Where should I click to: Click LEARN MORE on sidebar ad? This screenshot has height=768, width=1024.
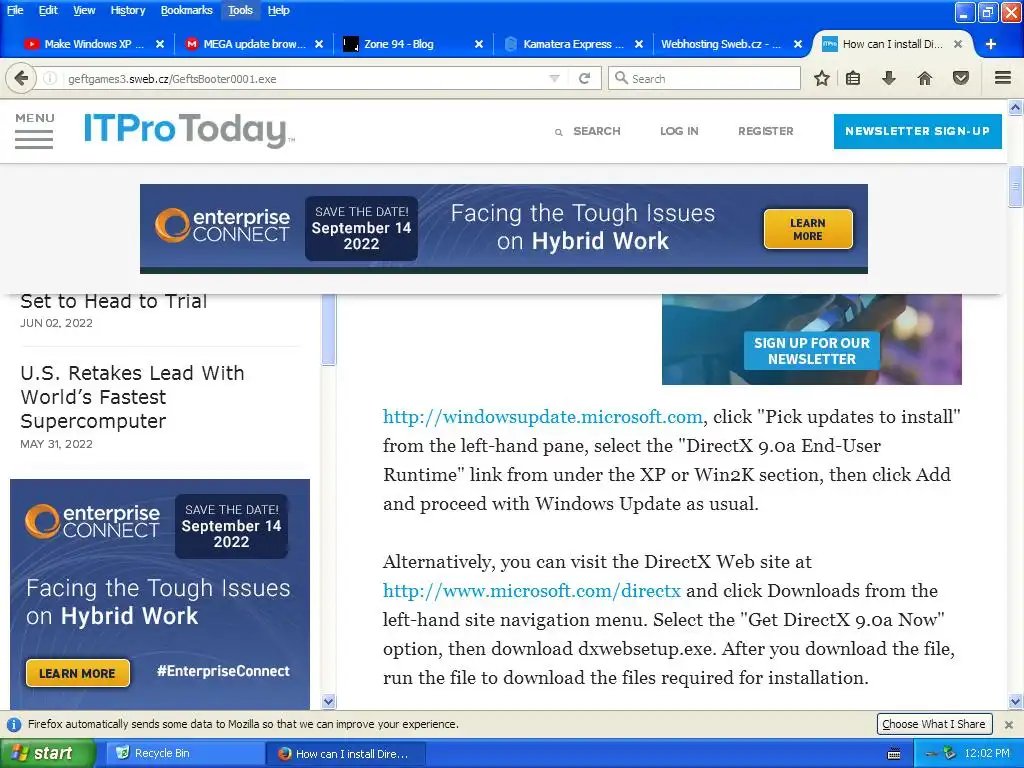pos(77,673)
